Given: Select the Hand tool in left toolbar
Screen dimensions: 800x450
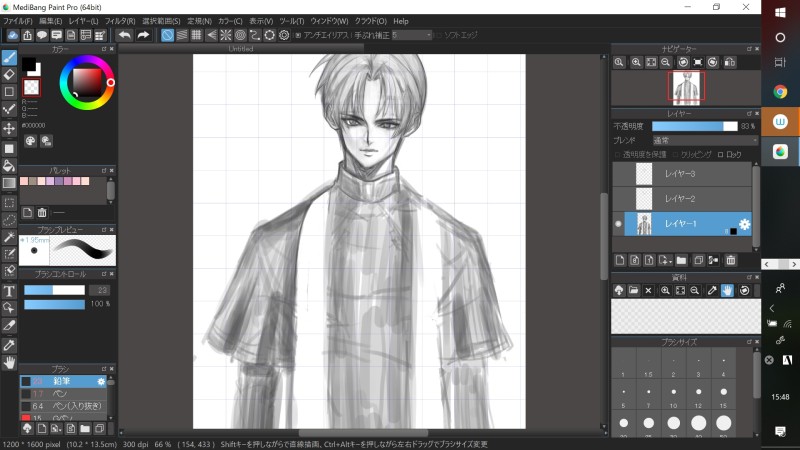Looking at the screenshot, I should point(9,363).
